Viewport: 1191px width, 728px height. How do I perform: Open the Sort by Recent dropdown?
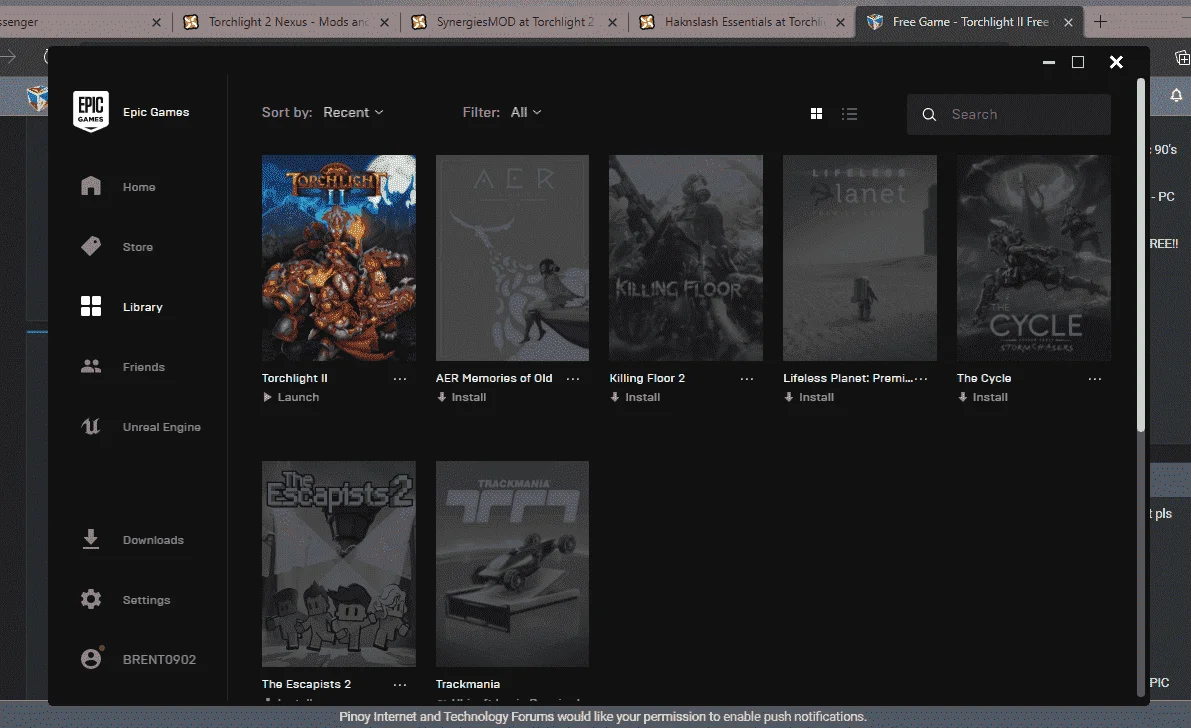(x=353, y=112)
